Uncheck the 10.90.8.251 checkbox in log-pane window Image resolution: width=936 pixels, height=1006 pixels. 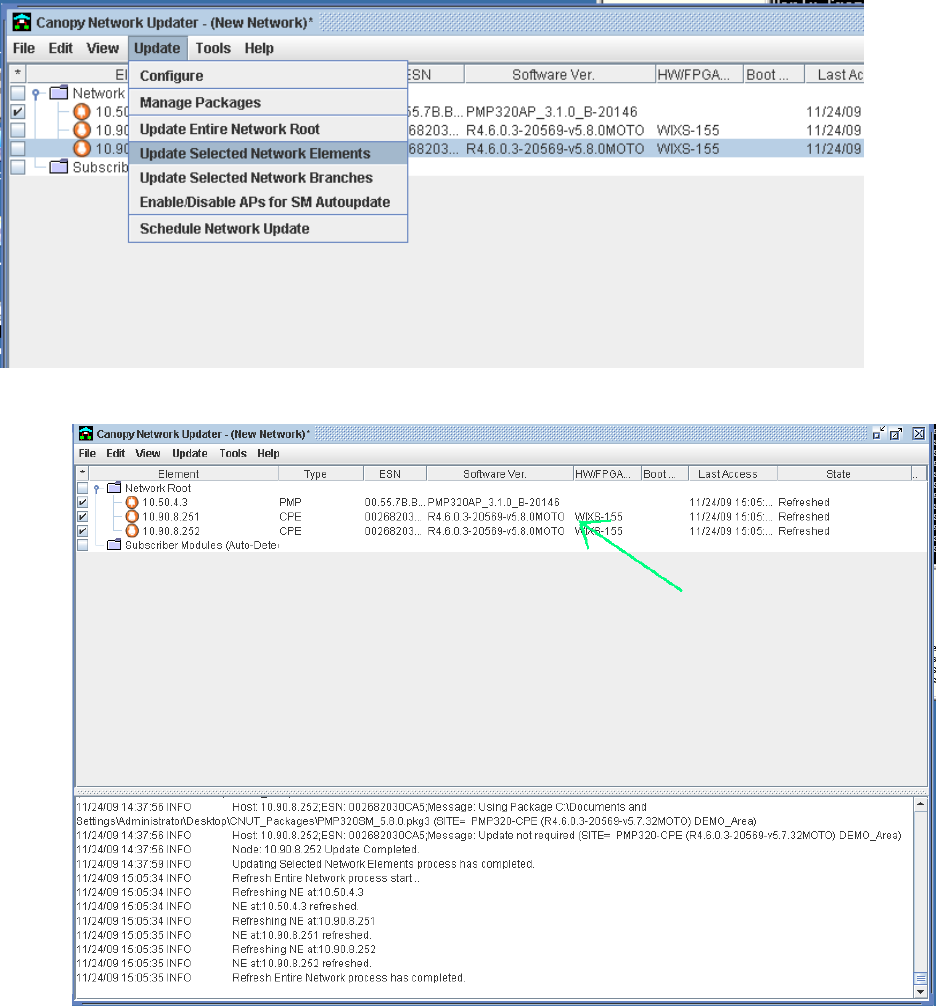pyautogui.click(x=83, y=516)
